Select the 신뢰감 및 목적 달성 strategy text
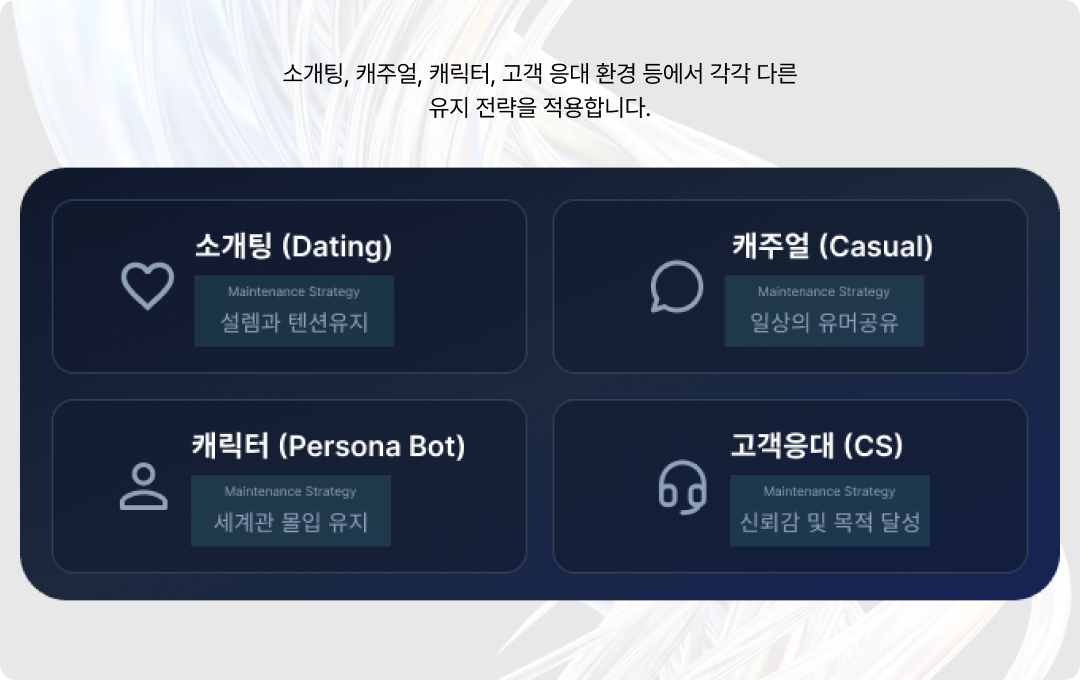 click(x=829, y=522)
